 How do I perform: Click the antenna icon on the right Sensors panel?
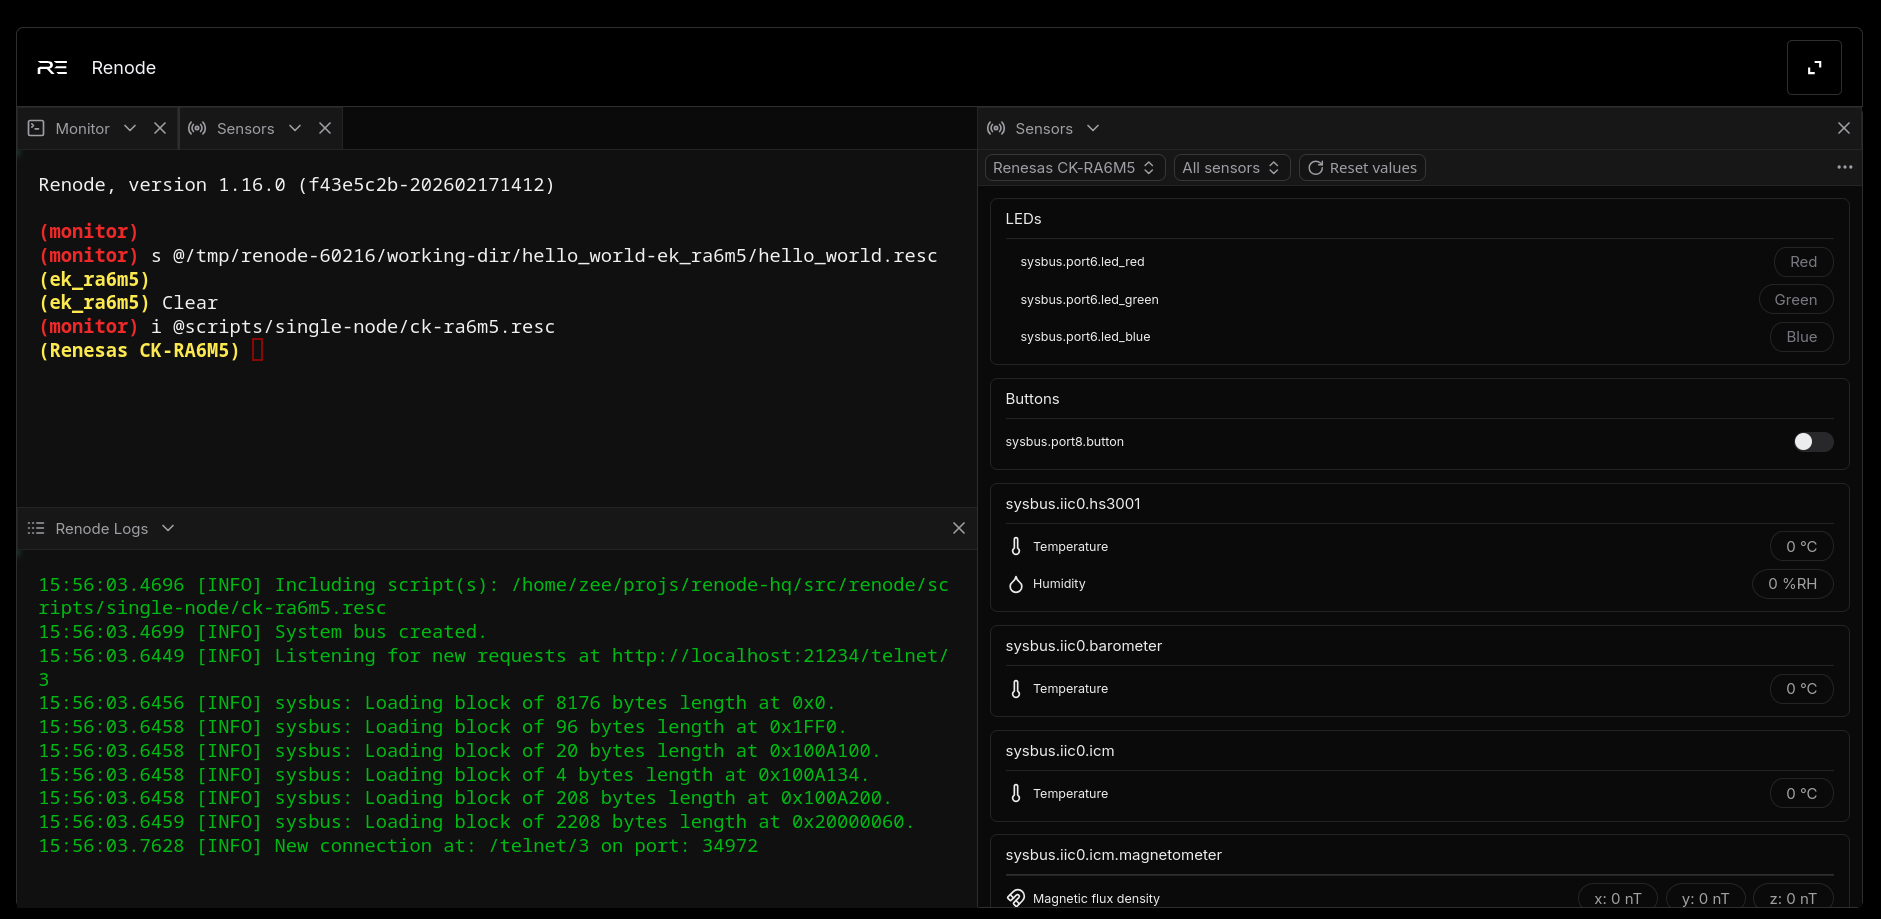[x=996, y=128]
